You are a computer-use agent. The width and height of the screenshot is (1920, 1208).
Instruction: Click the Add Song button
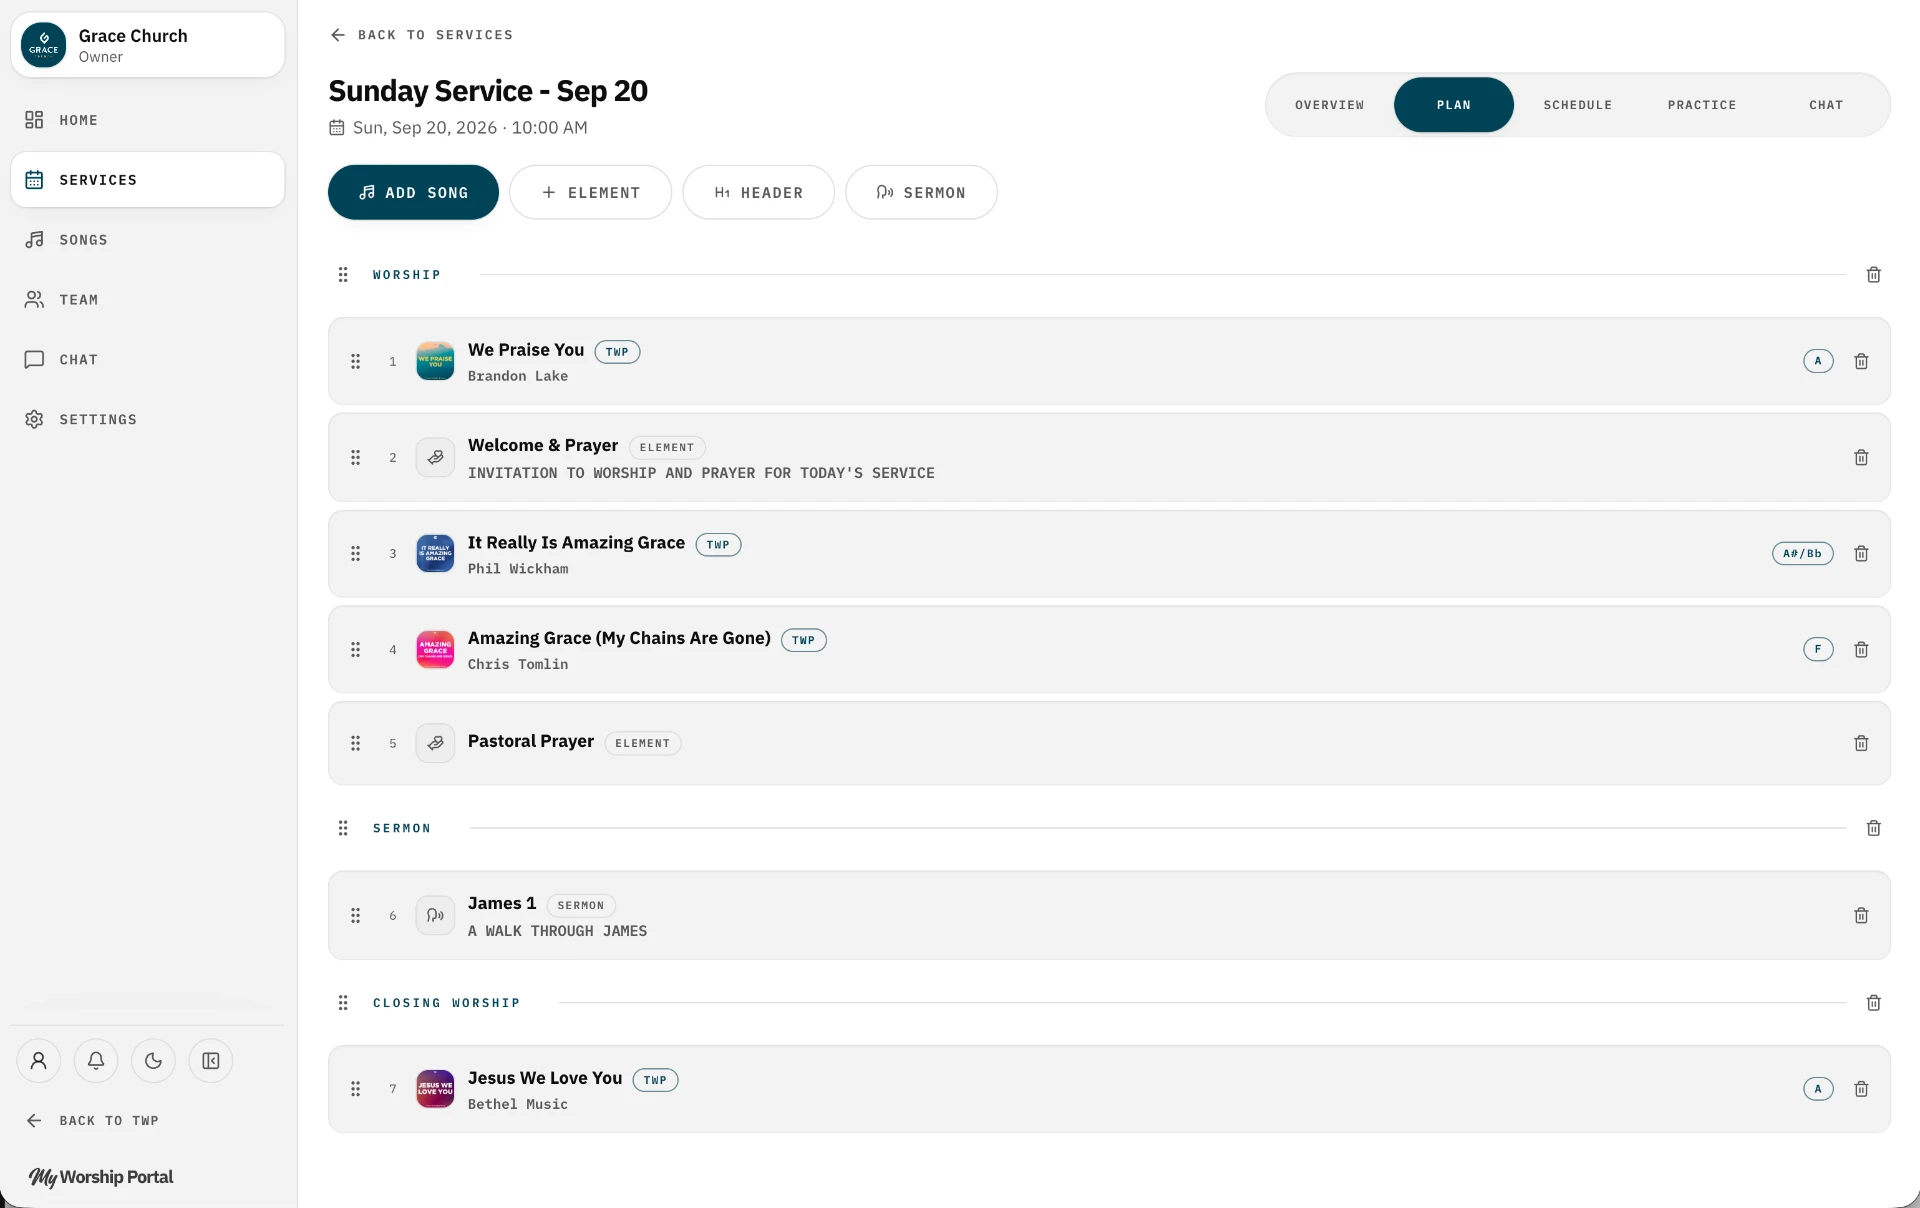(413, 192)
